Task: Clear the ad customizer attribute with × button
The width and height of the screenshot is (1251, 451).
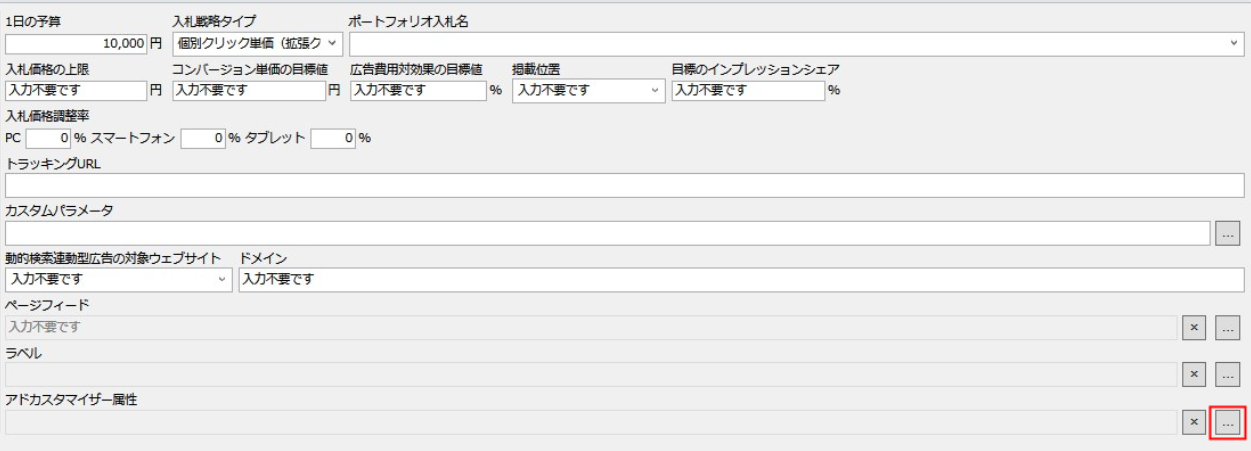Action: pyautogui.click(x=1192, y=422)
